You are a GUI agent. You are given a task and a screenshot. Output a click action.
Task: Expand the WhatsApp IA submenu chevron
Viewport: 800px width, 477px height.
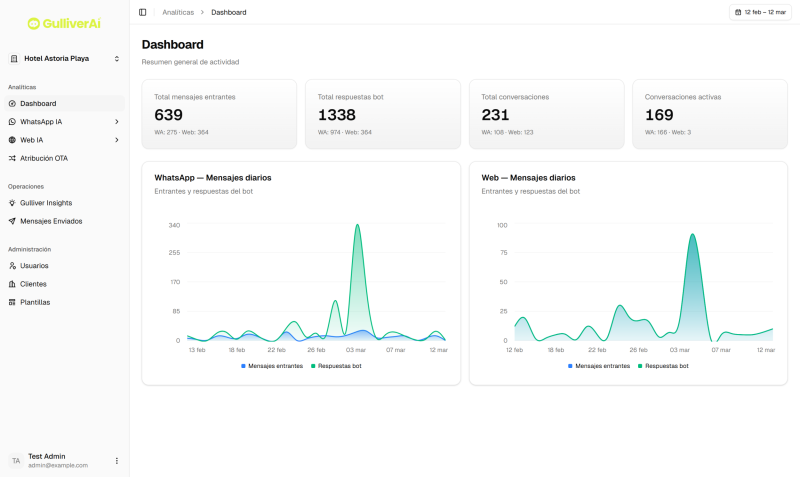point(117,122)
